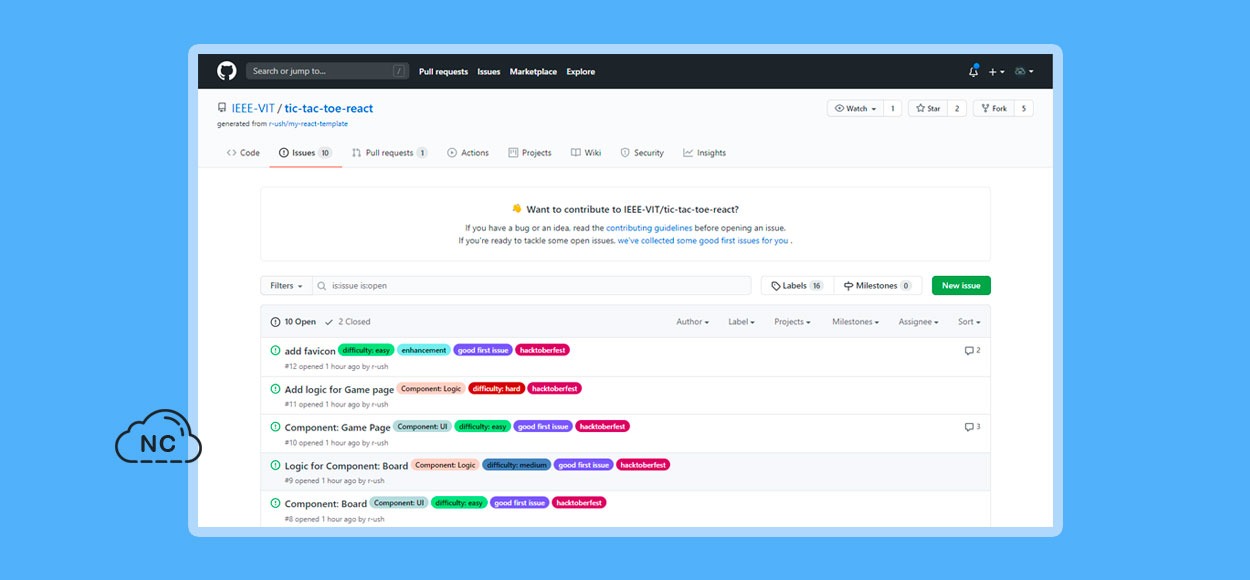Click the open-issue icon beside 'Component: Game Page'
Screen dimensions: 1250x580
pos(275,426)
